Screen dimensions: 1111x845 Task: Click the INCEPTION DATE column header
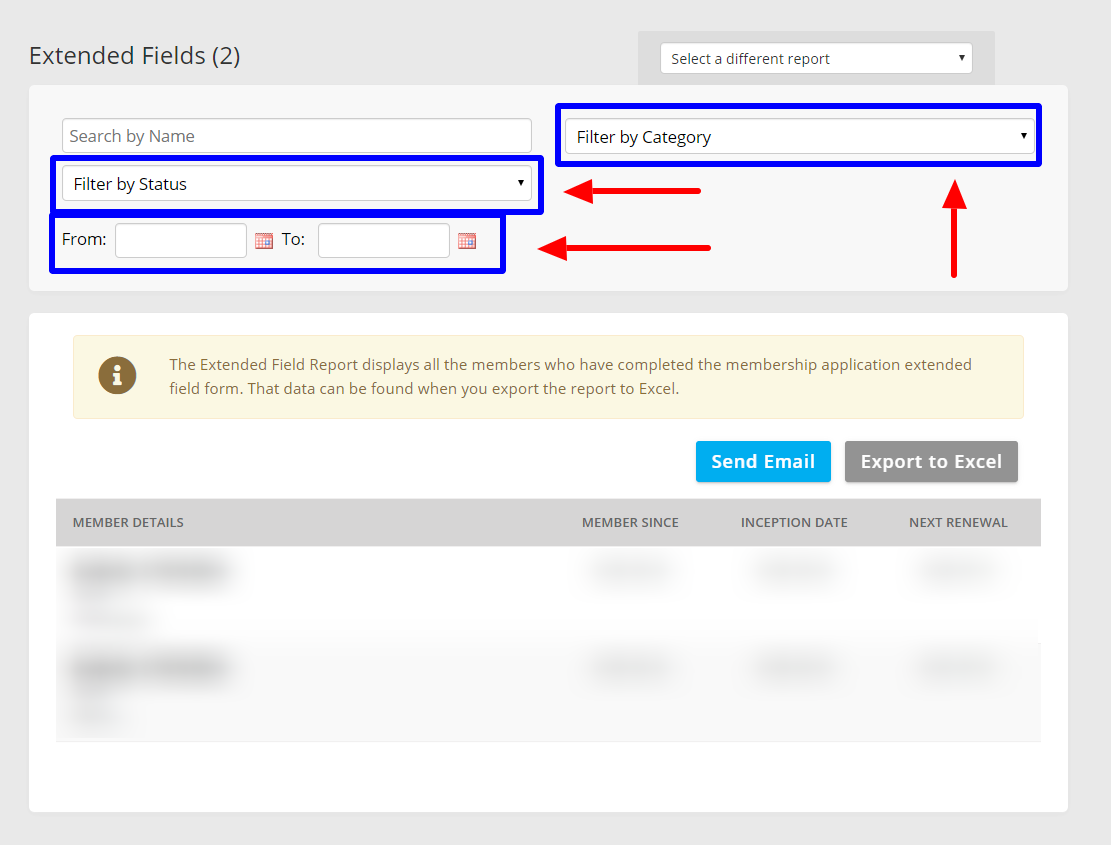[x=794, y=522]
